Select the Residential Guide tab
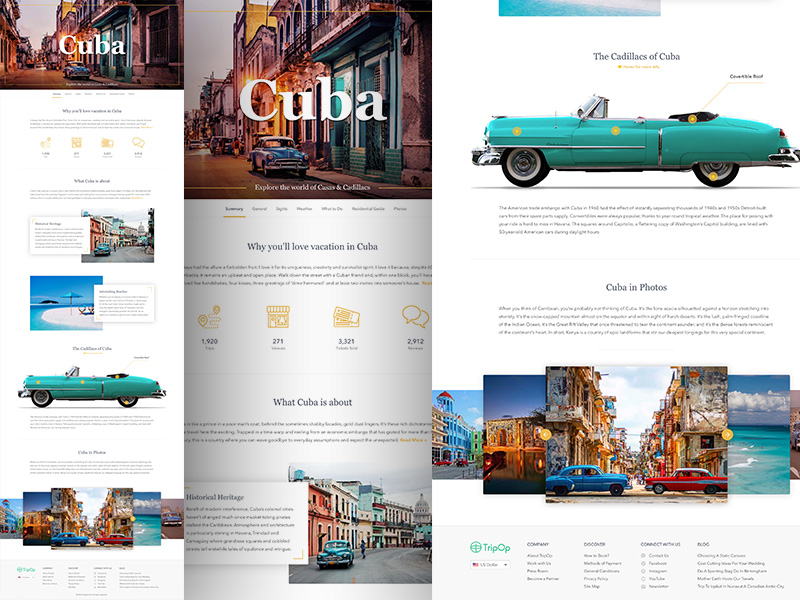 coord(368,209)
